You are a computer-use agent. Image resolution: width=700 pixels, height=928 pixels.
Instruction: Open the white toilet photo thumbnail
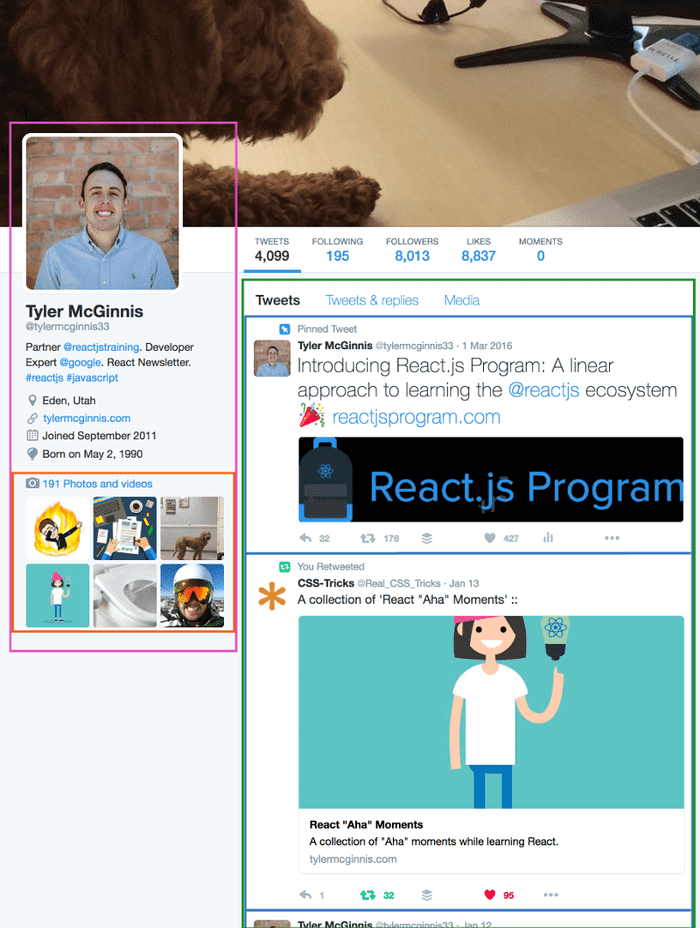click(x=125, y=595)
